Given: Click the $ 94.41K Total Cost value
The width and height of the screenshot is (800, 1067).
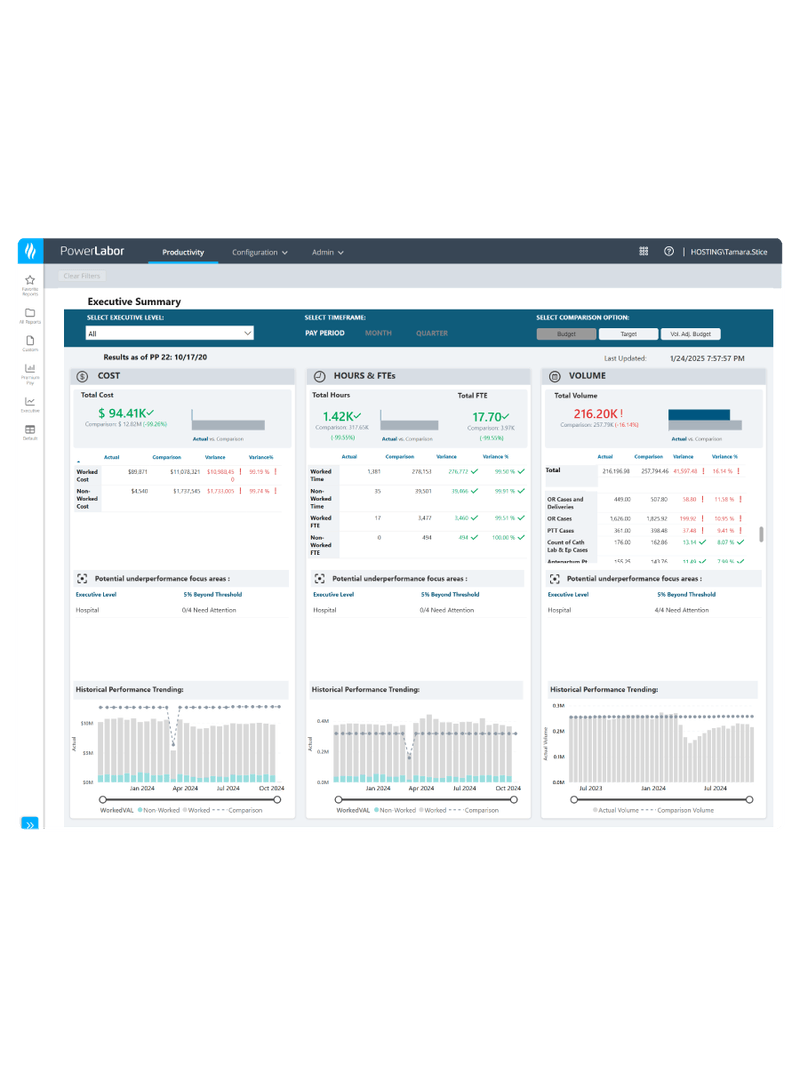Looking at the screenshot, I should (x=122, y=413).
